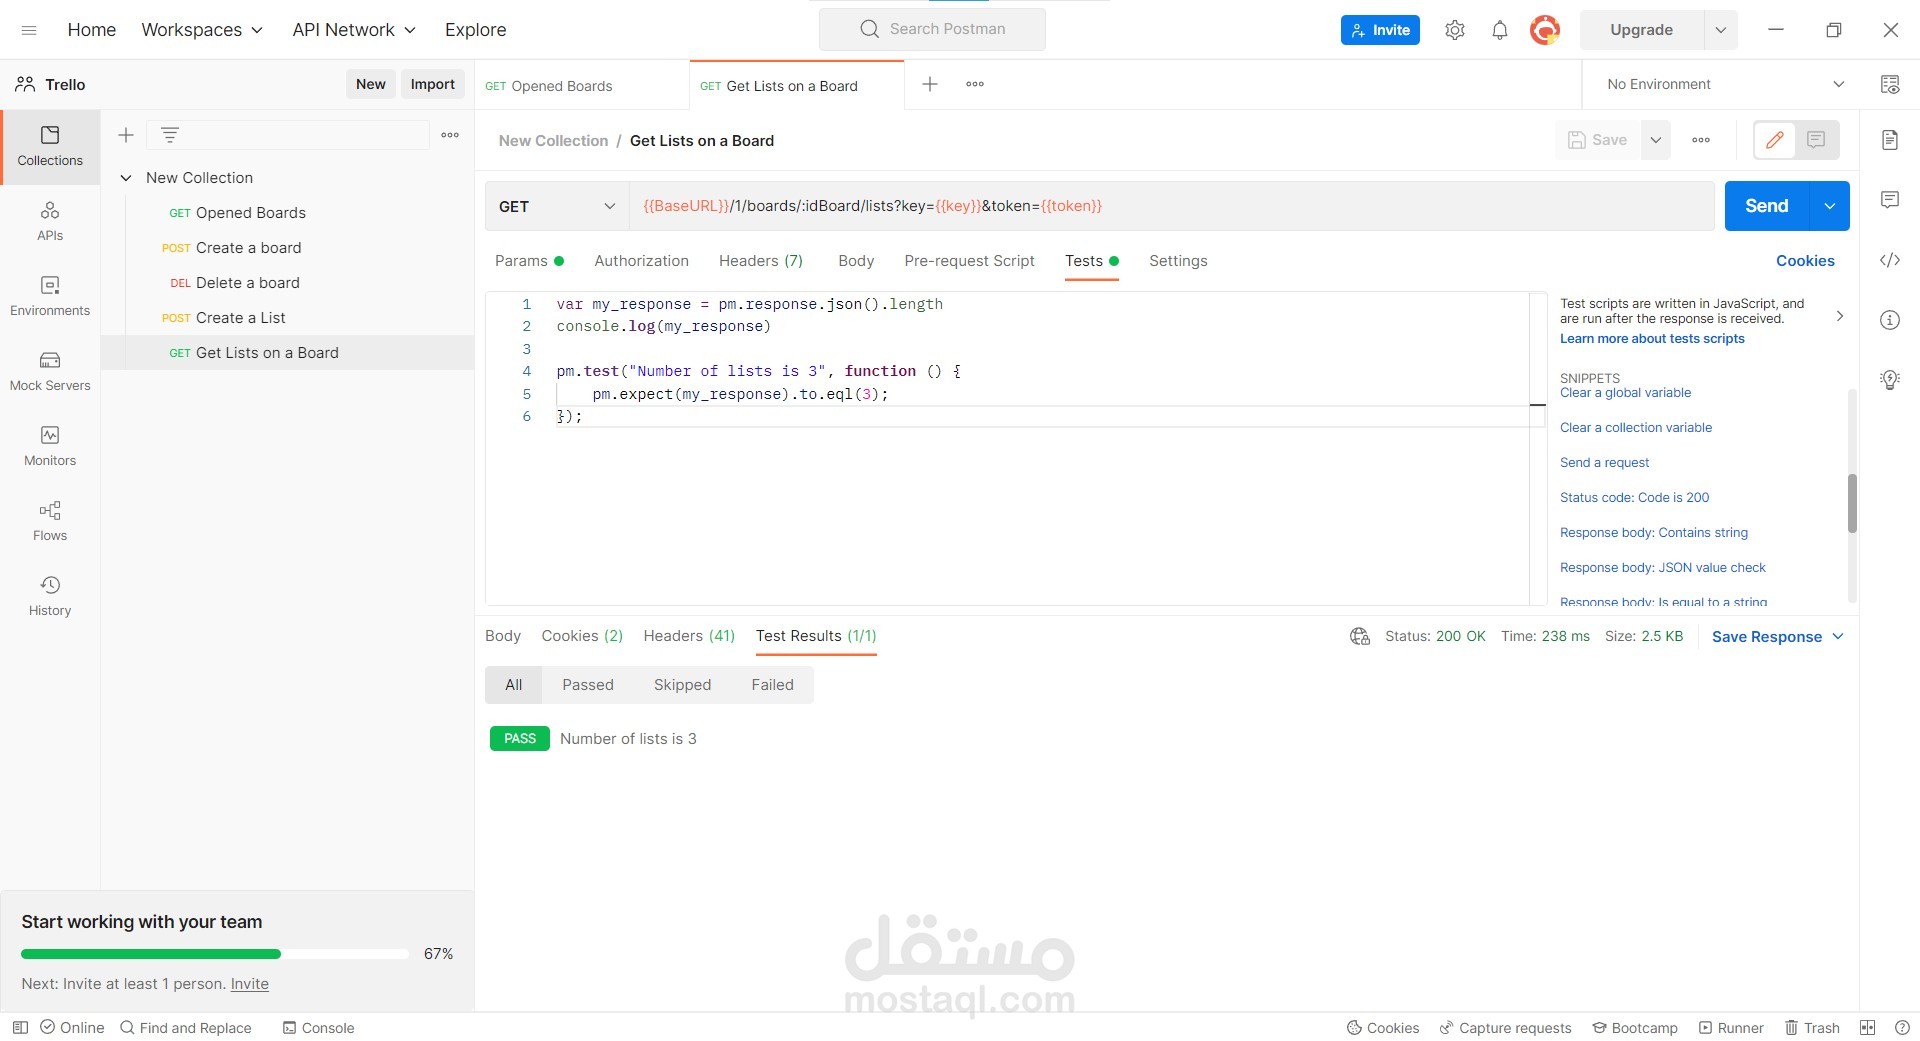Viewport: 1920px width, 1041px height.
Task: Open the Workspaces dropdown
Action: pos(202,30)
